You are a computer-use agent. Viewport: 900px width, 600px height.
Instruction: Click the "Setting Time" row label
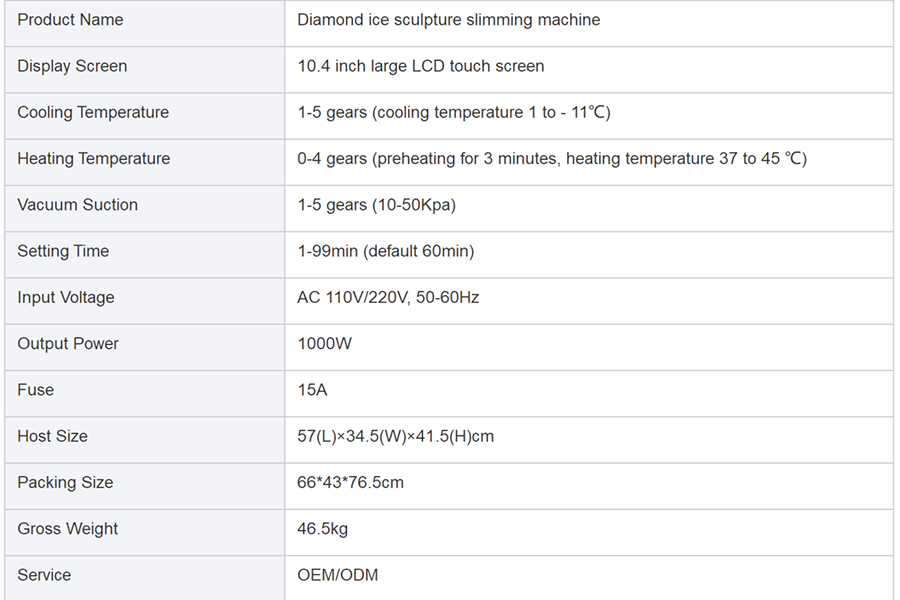[63, 251]
